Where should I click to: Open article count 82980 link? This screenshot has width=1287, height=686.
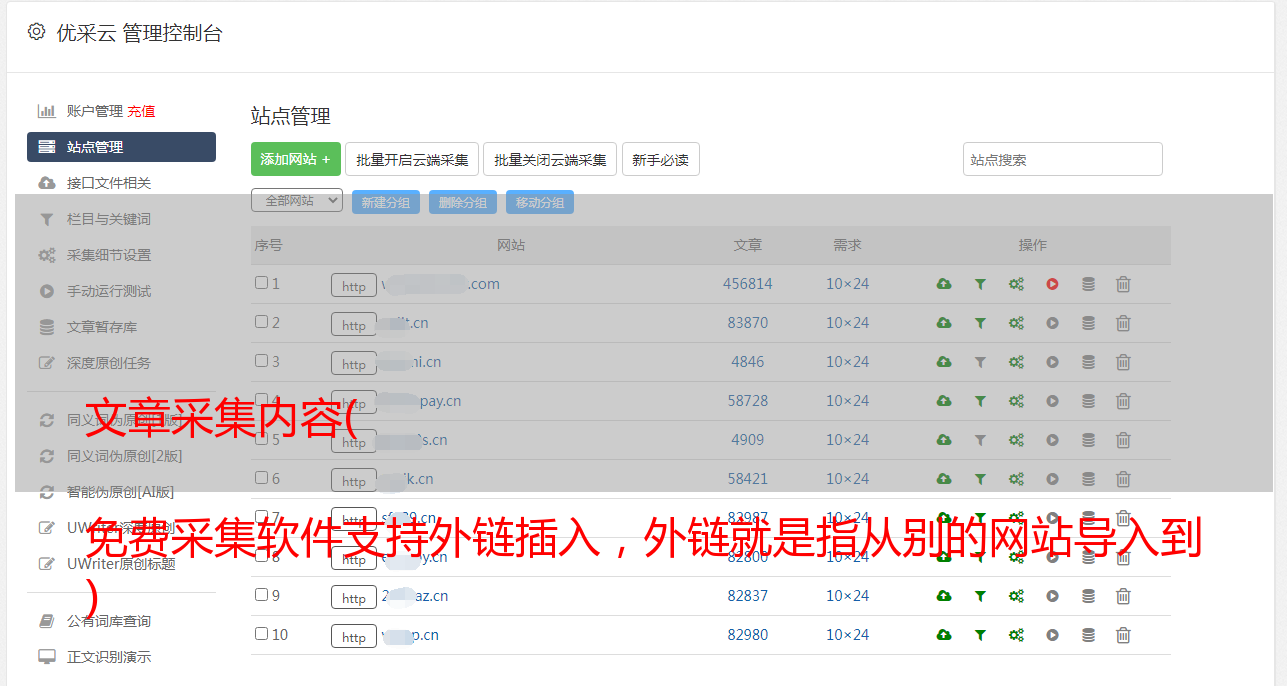pos(748,635)
